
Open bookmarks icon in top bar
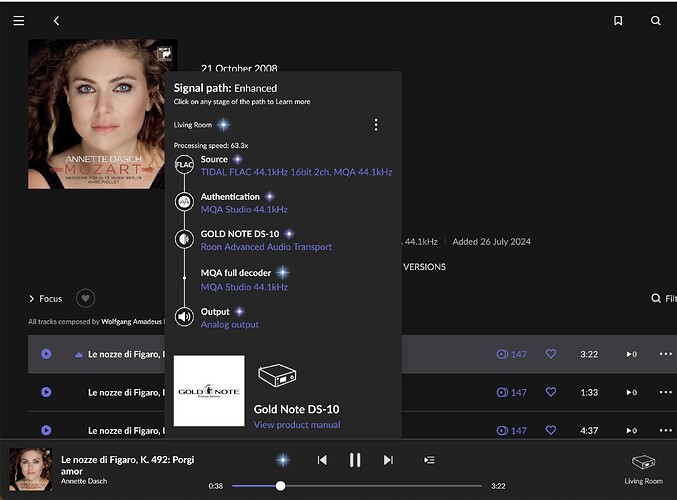(x=618, y=21)
